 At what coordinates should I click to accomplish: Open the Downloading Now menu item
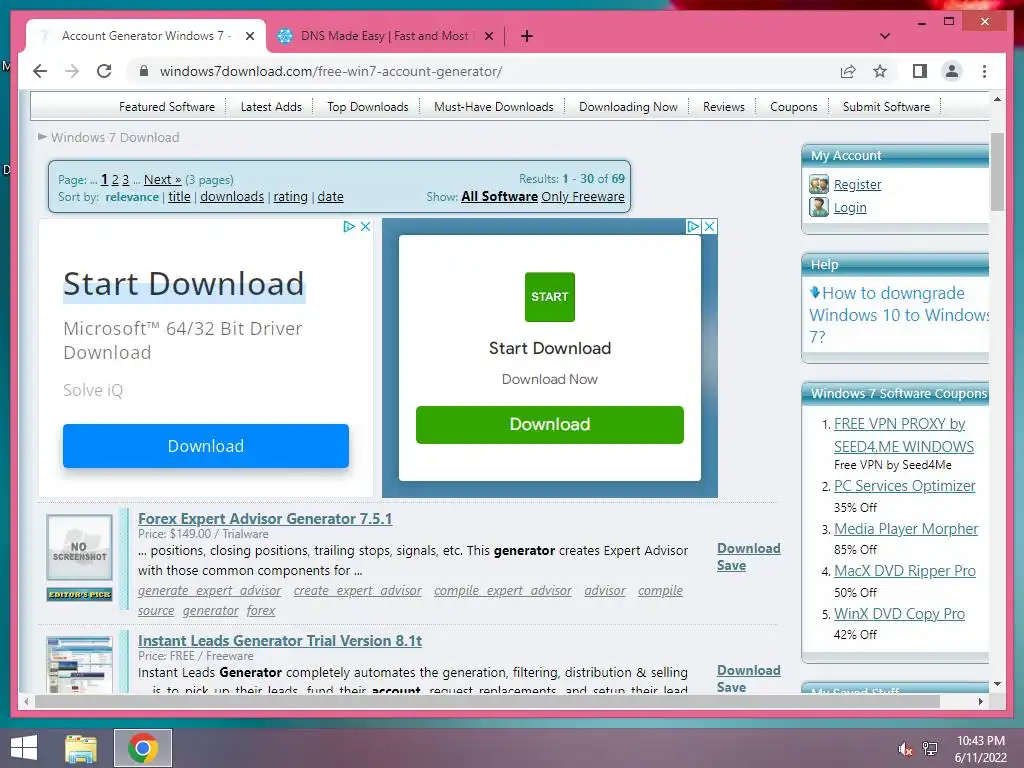click(628, 106)
